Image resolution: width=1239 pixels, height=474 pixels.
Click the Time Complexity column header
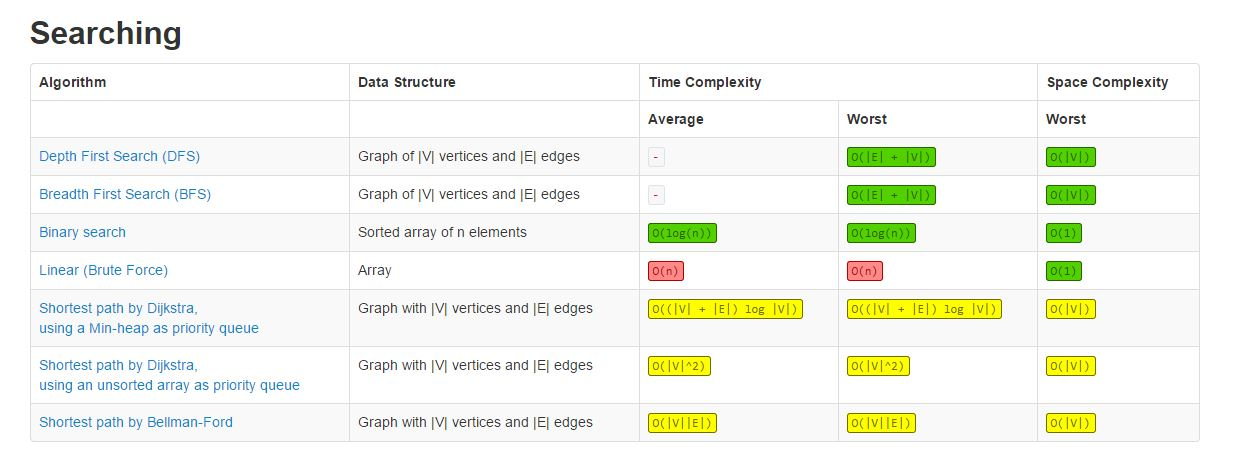pyautogui.click(x=704, y=82)
